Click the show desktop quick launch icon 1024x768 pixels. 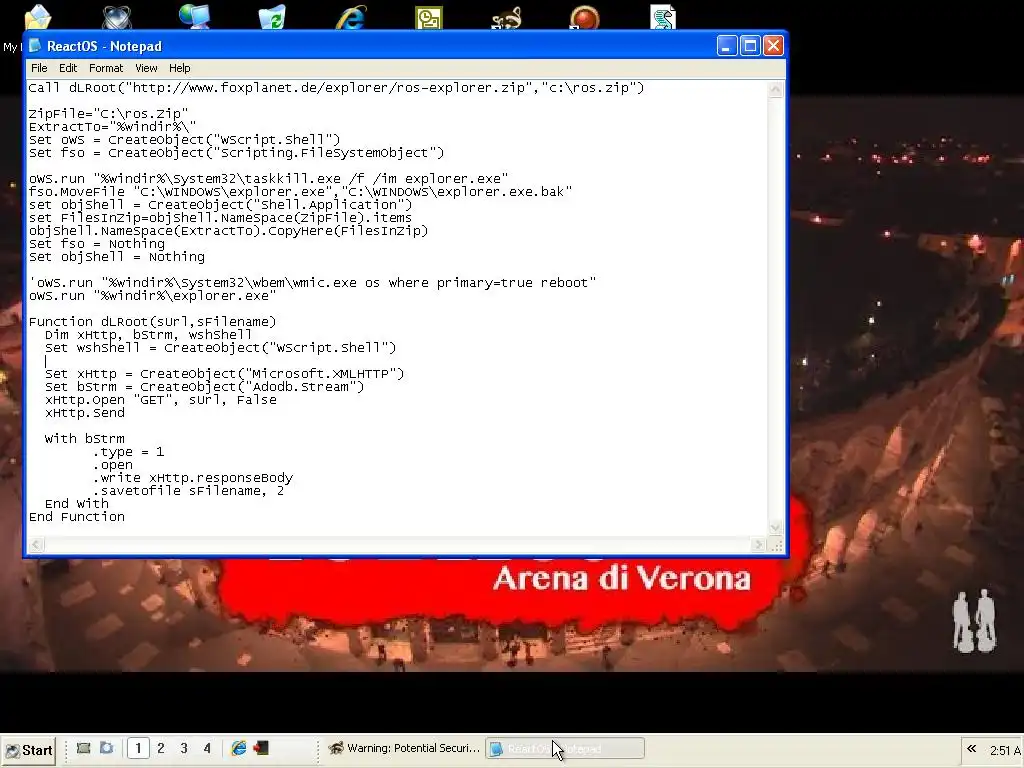click(x=84, y=748)
